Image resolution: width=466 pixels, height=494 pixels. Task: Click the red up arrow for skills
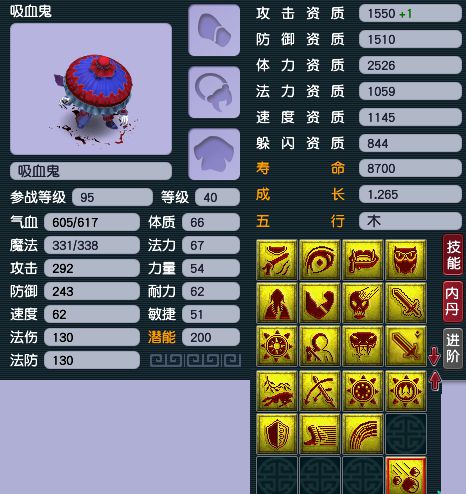tap(435, 381)
